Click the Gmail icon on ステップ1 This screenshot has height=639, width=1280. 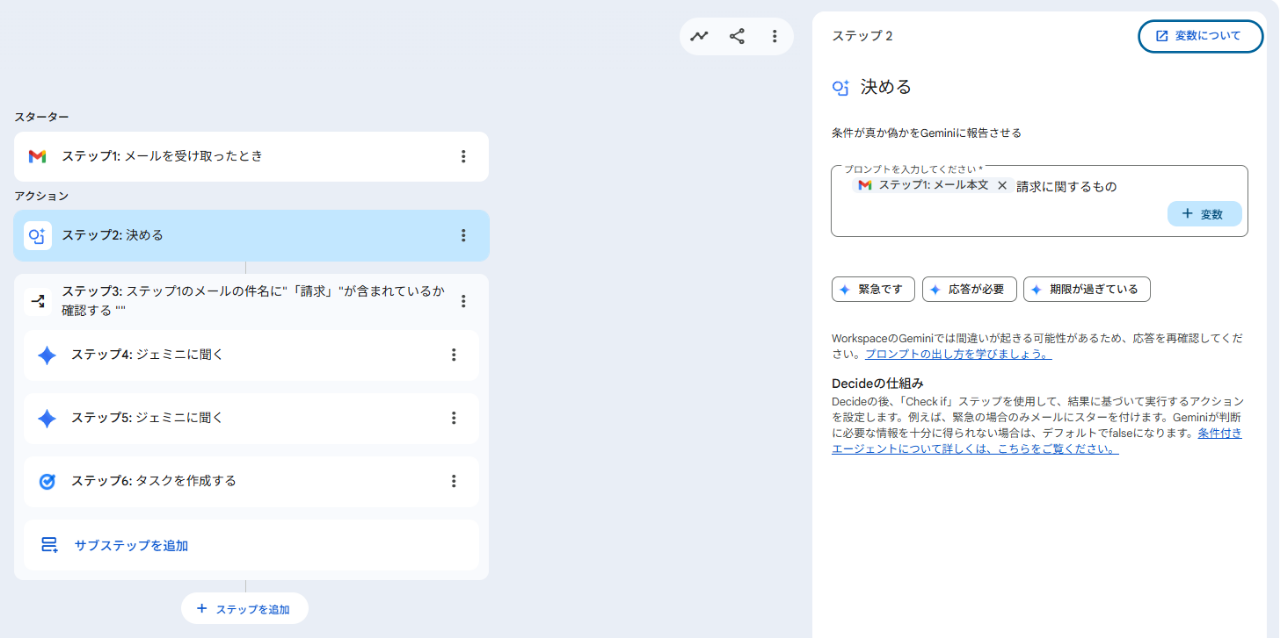[37, 156]
